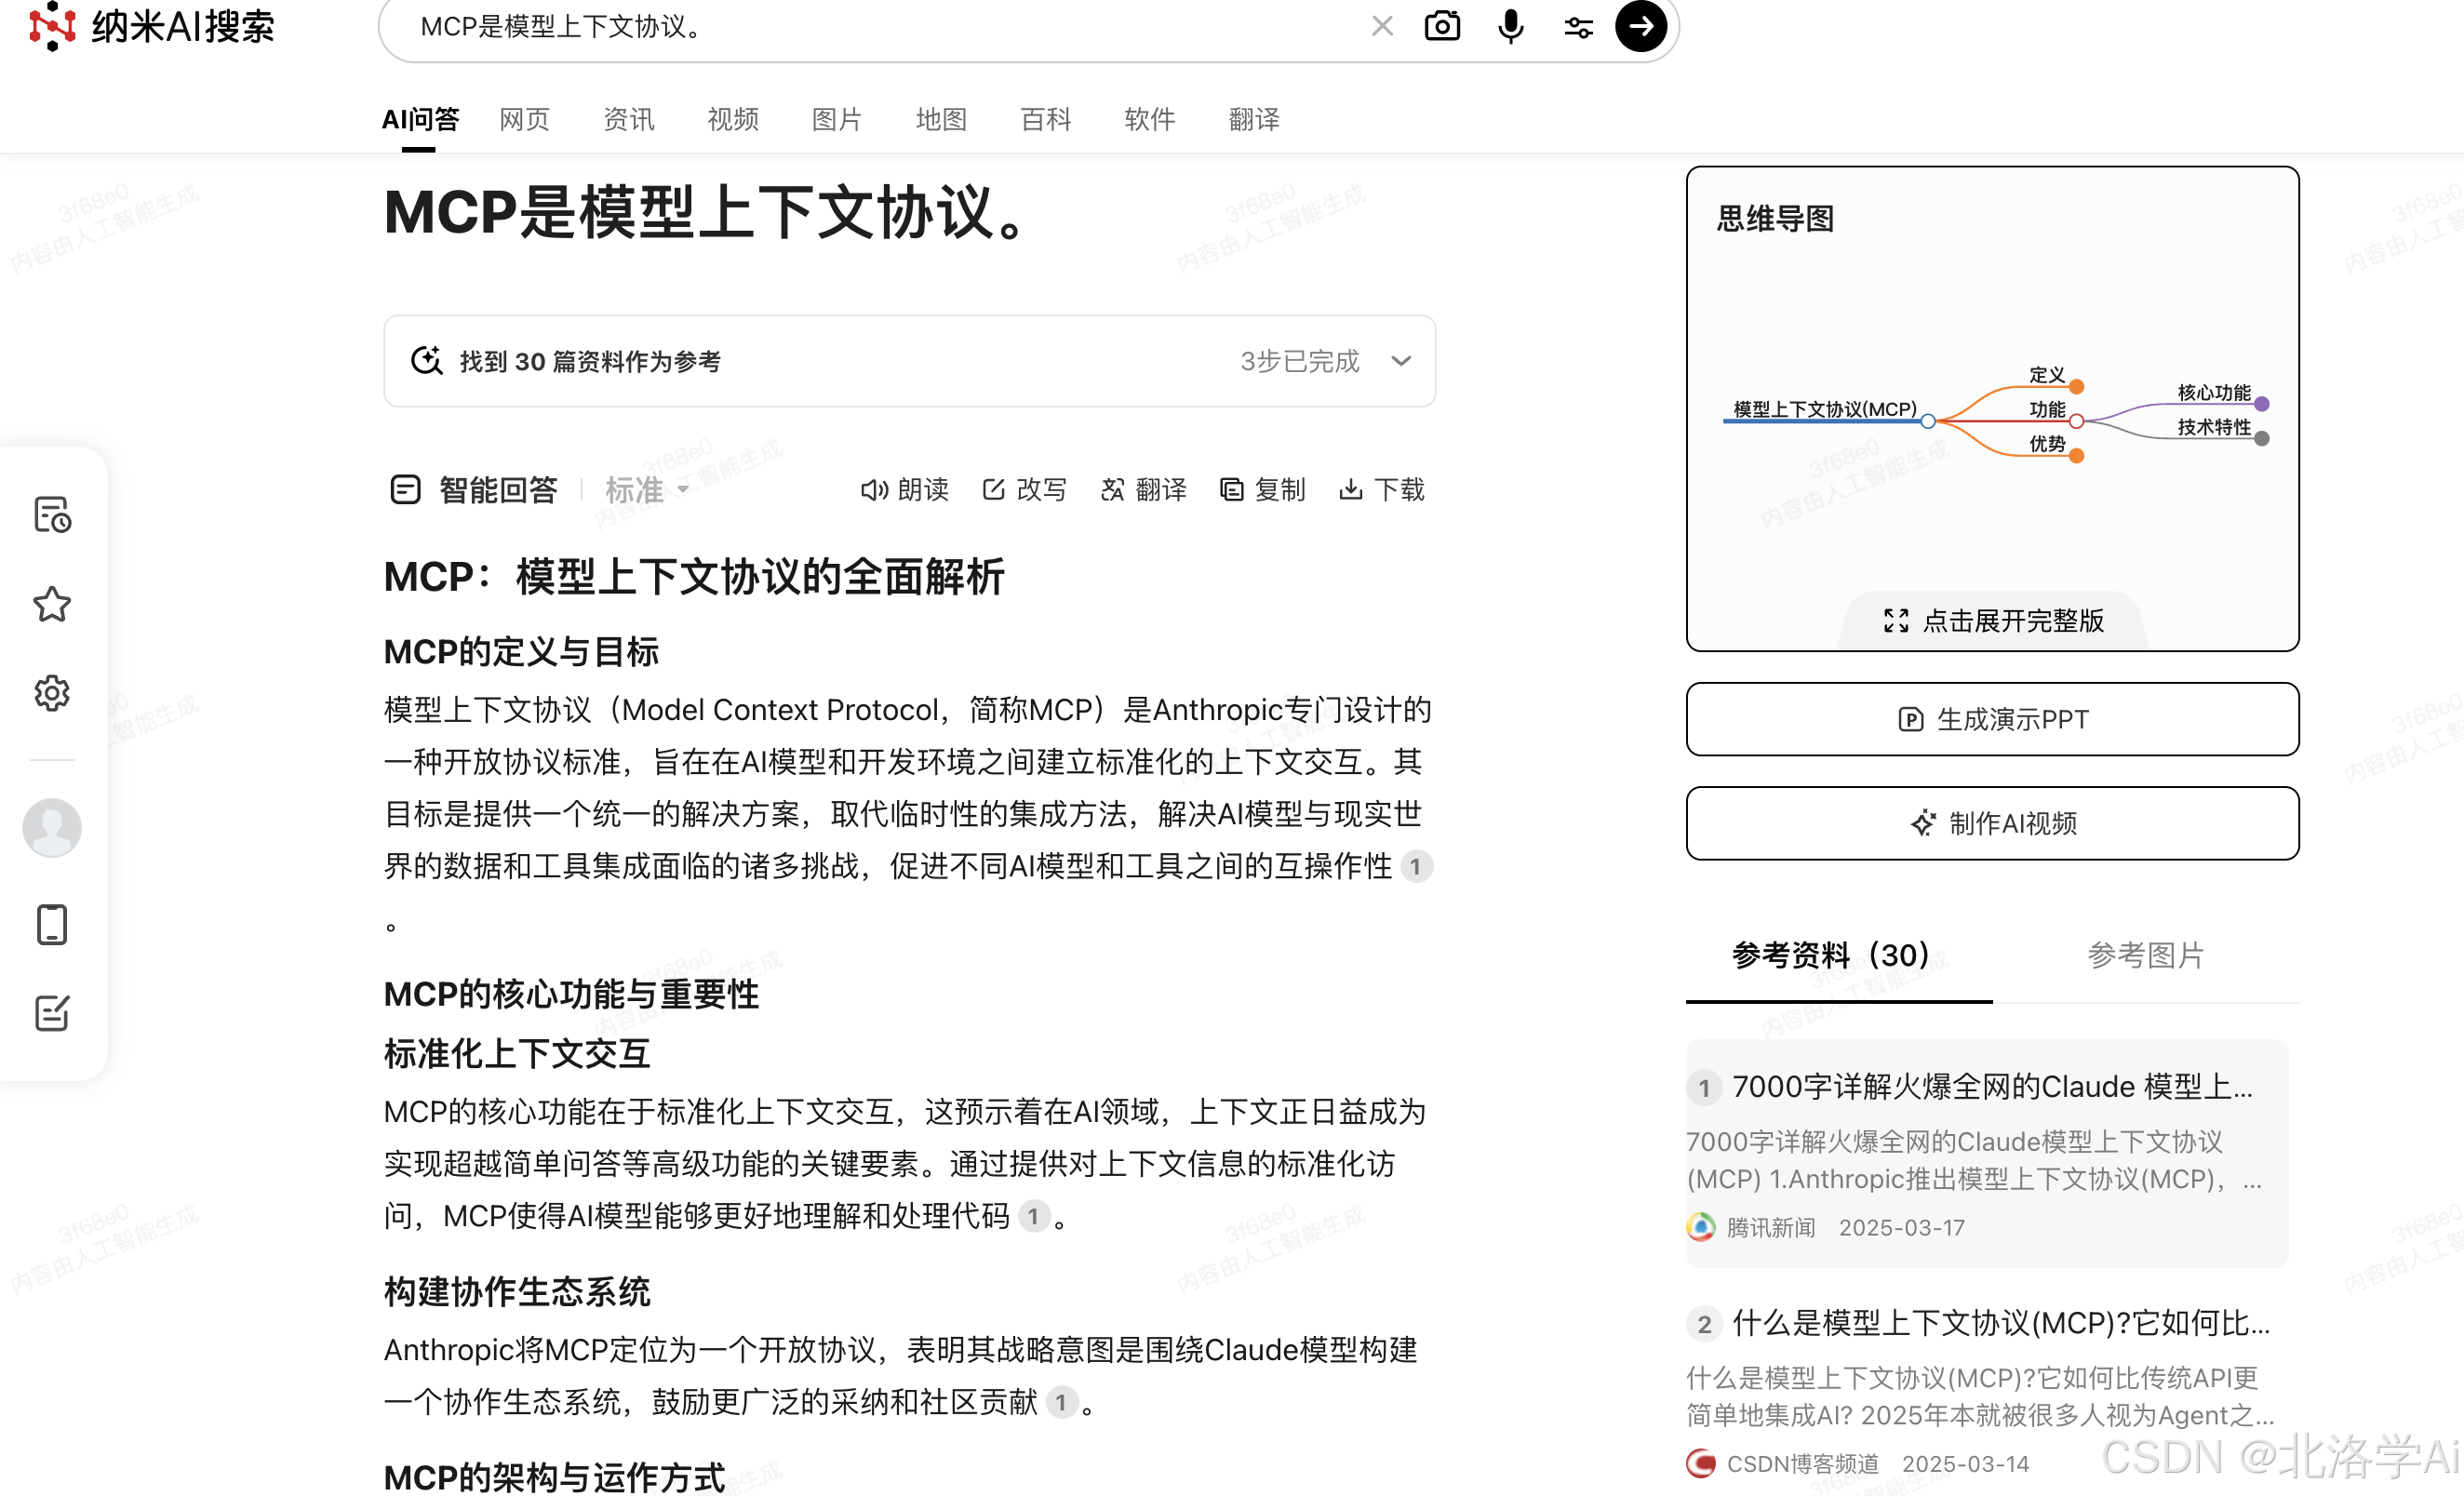
Task: Switch to the 网页 tab
Action: 524,120
